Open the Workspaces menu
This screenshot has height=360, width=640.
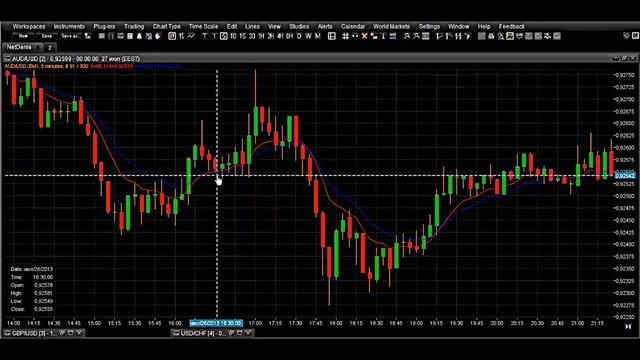[29, 27]
